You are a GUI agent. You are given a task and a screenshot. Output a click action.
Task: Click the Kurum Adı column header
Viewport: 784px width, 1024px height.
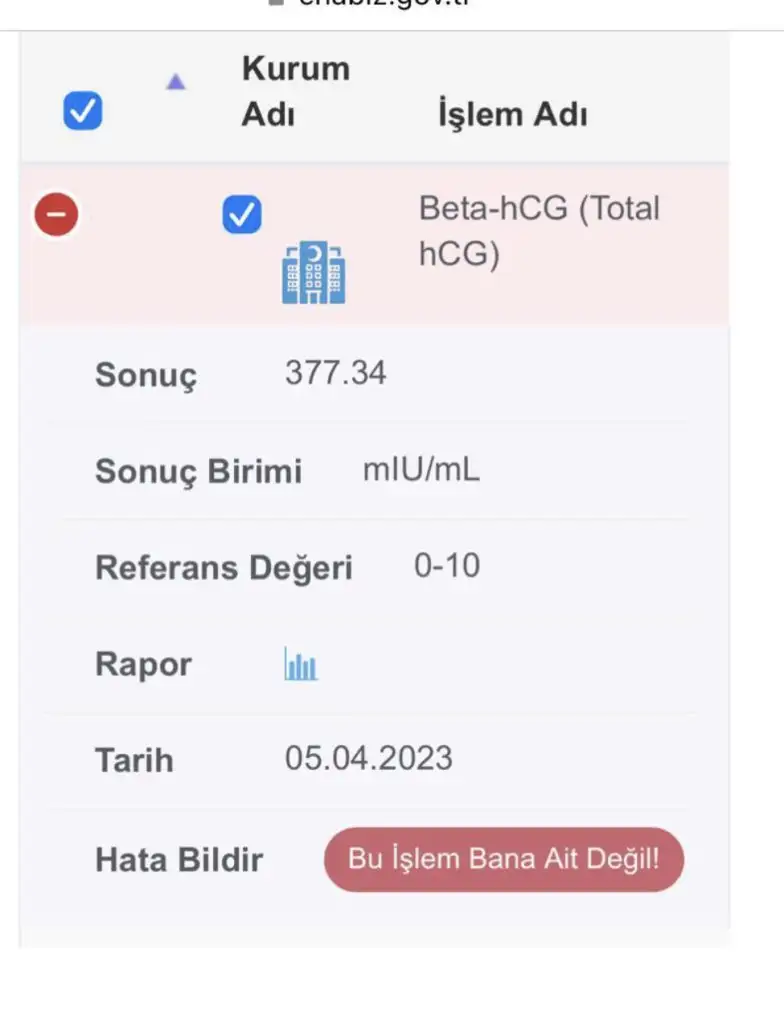[x=295, y=91]
